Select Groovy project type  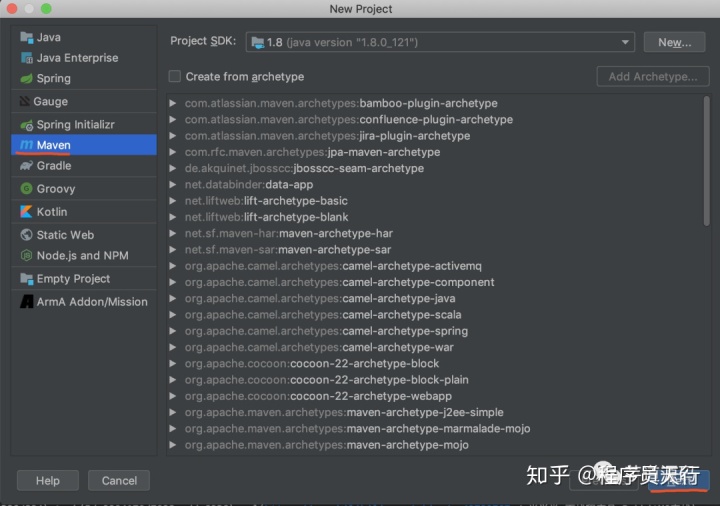(x=84, y=189)
